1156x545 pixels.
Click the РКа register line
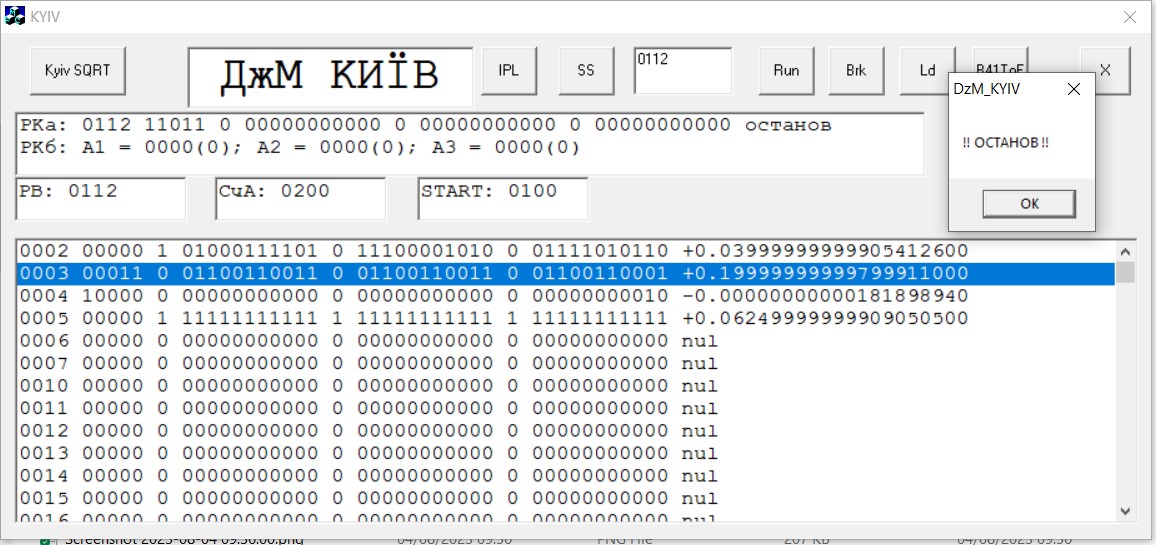pyautogui.click(x=425, y=126)
